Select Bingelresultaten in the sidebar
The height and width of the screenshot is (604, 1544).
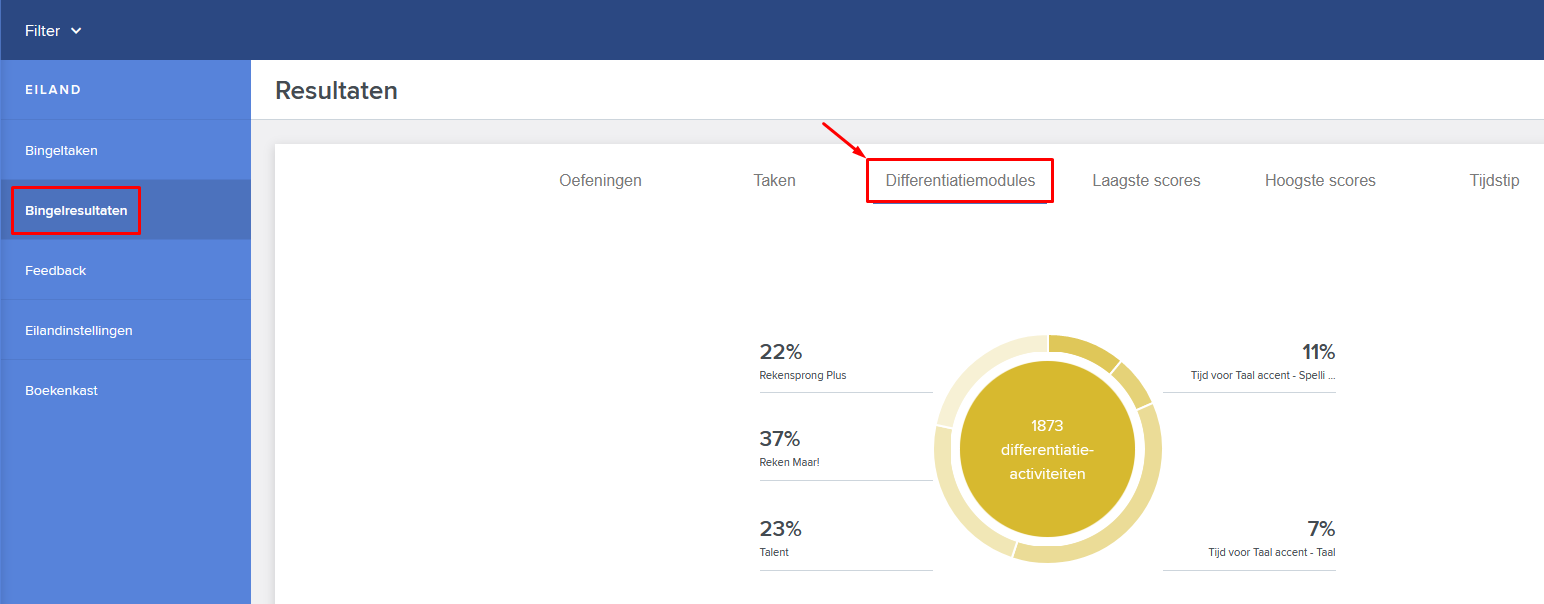point(125,210)
